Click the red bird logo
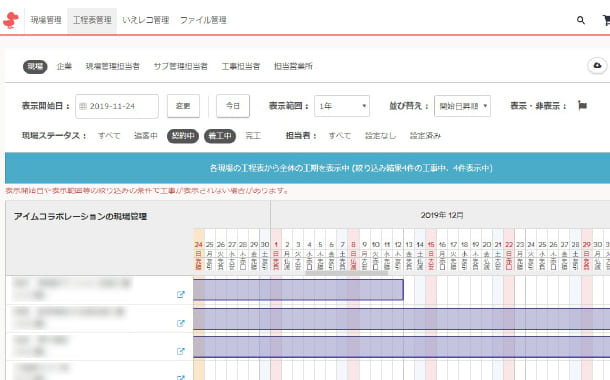The height and width of the screenshot is (380, 610). (11, 20)
